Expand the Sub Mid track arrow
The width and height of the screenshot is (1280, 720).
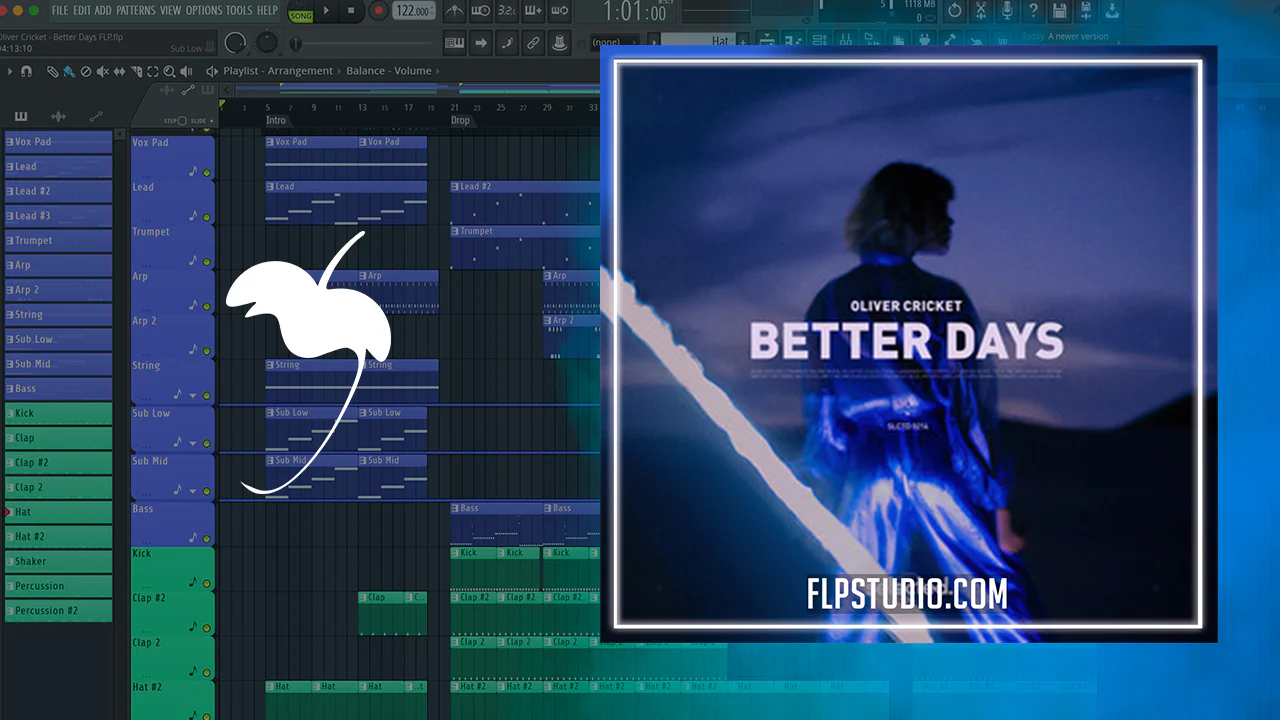[x=193, y=492]
